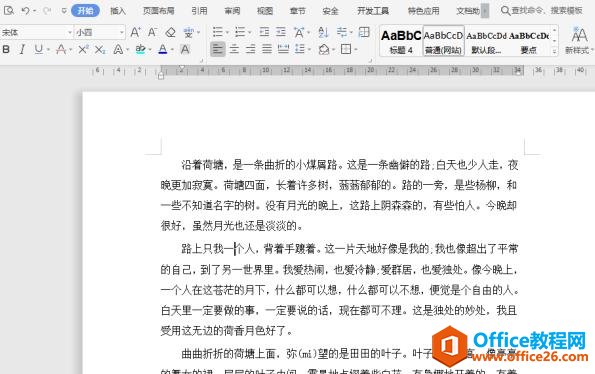
Task: Select right alignment
Action: (x=250, y=49)
